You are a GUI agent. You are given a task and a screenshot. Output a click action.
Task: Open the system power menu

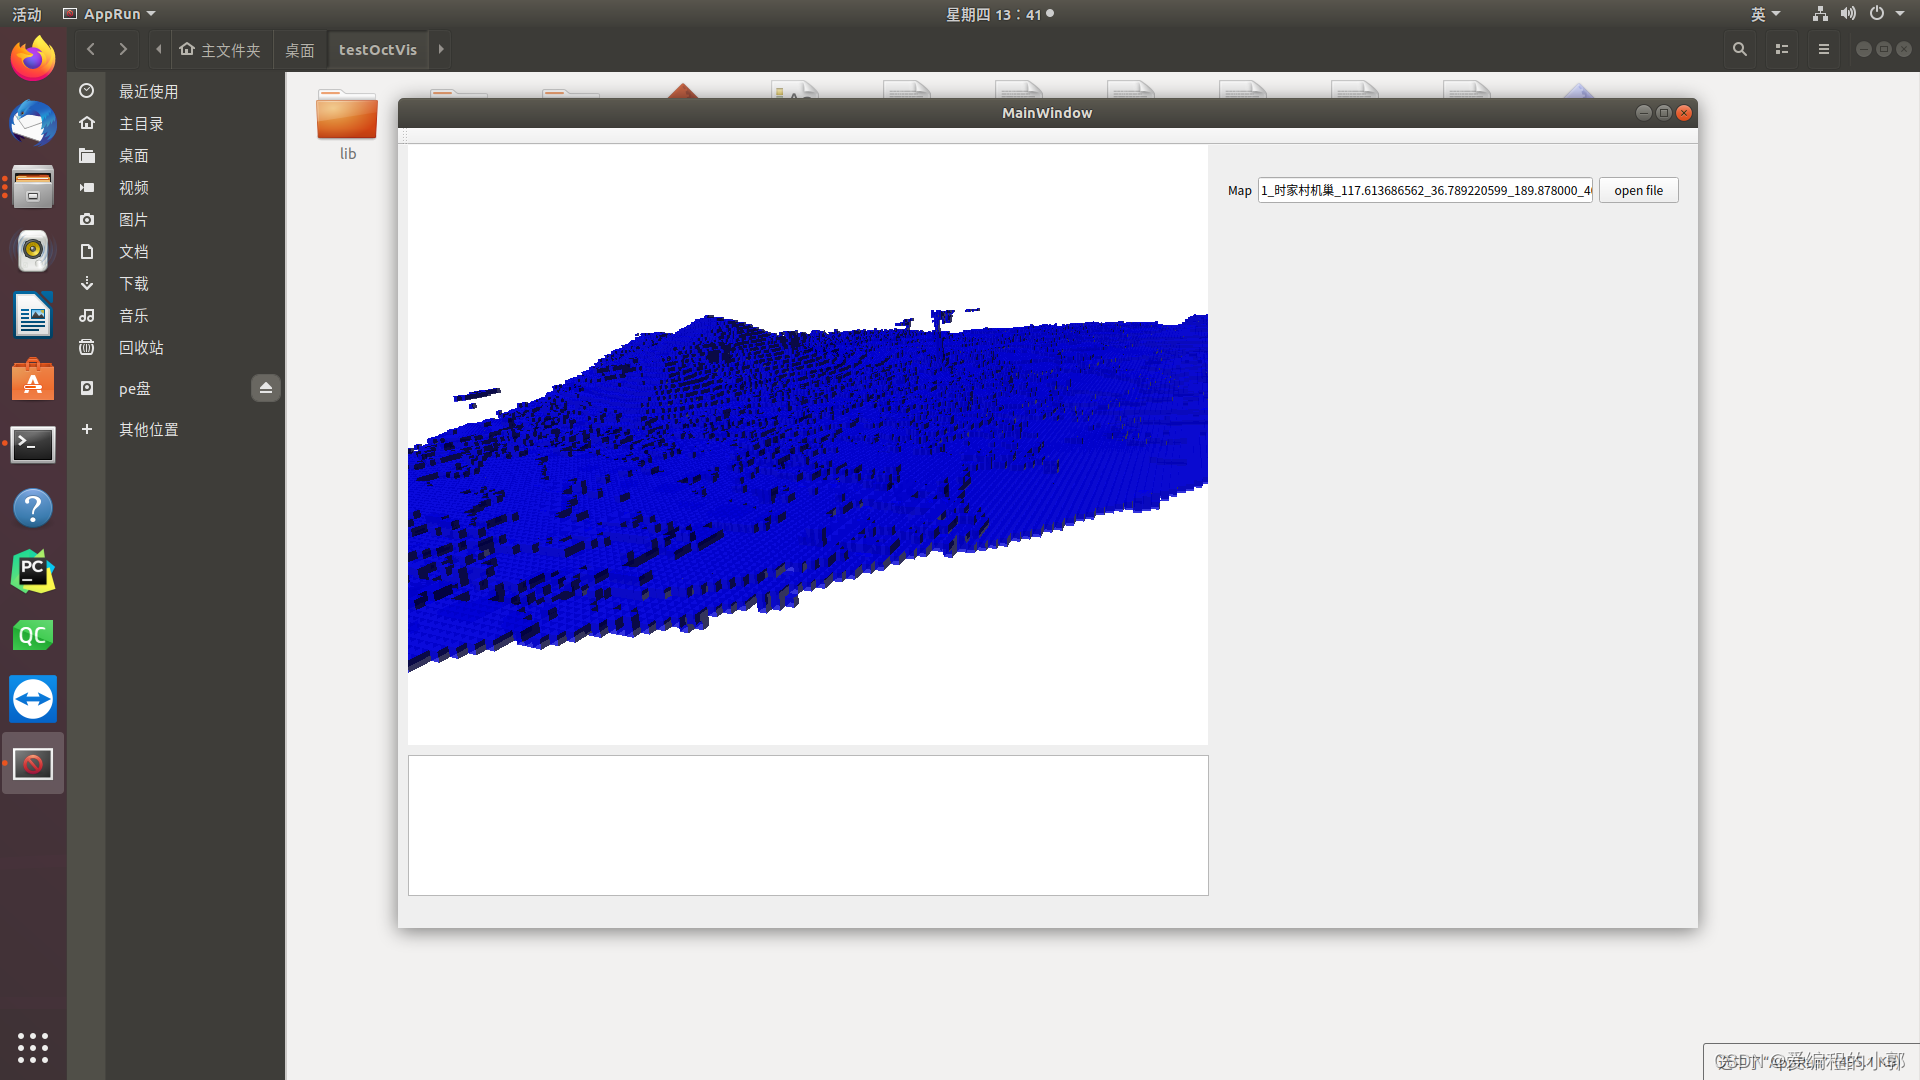[1886, 14]
